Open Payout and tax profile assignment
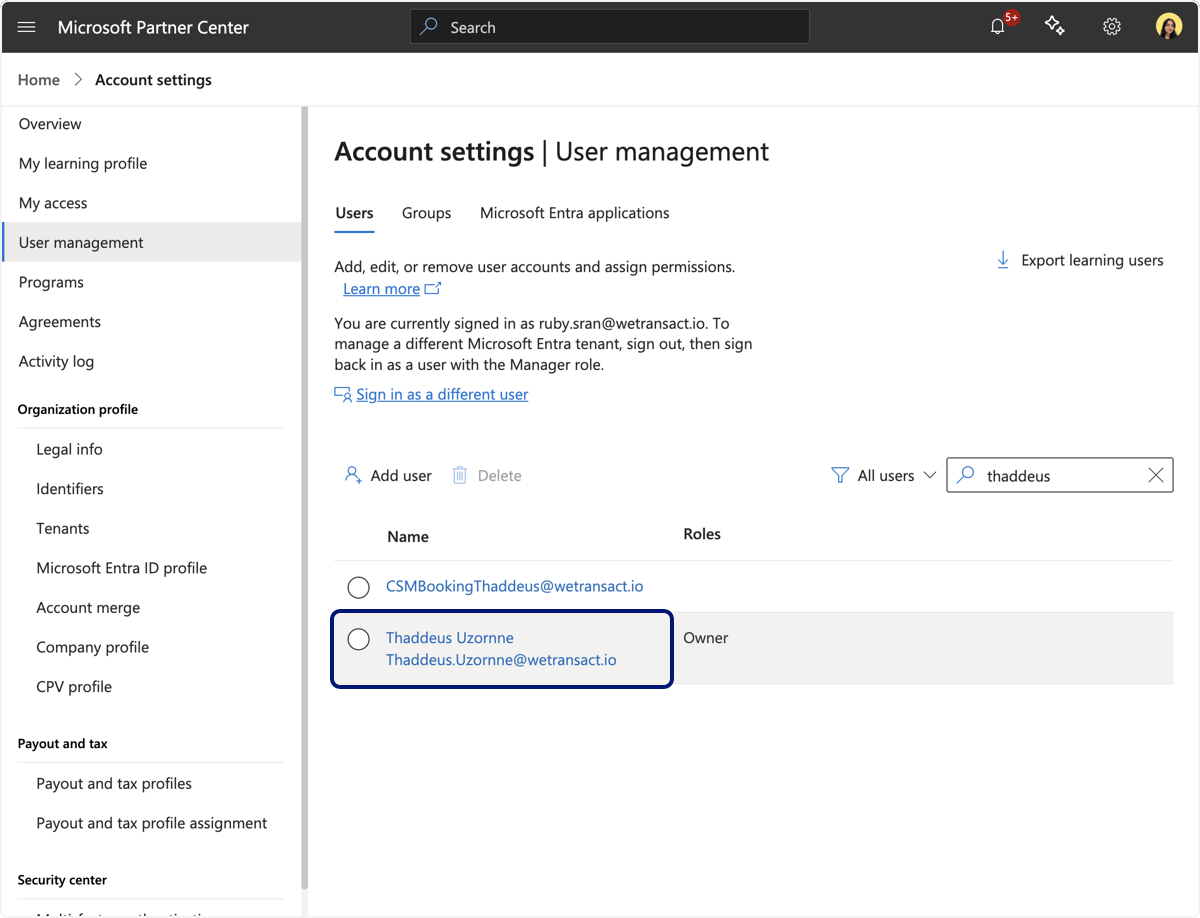1200x918 pixels. coord(152,823)
